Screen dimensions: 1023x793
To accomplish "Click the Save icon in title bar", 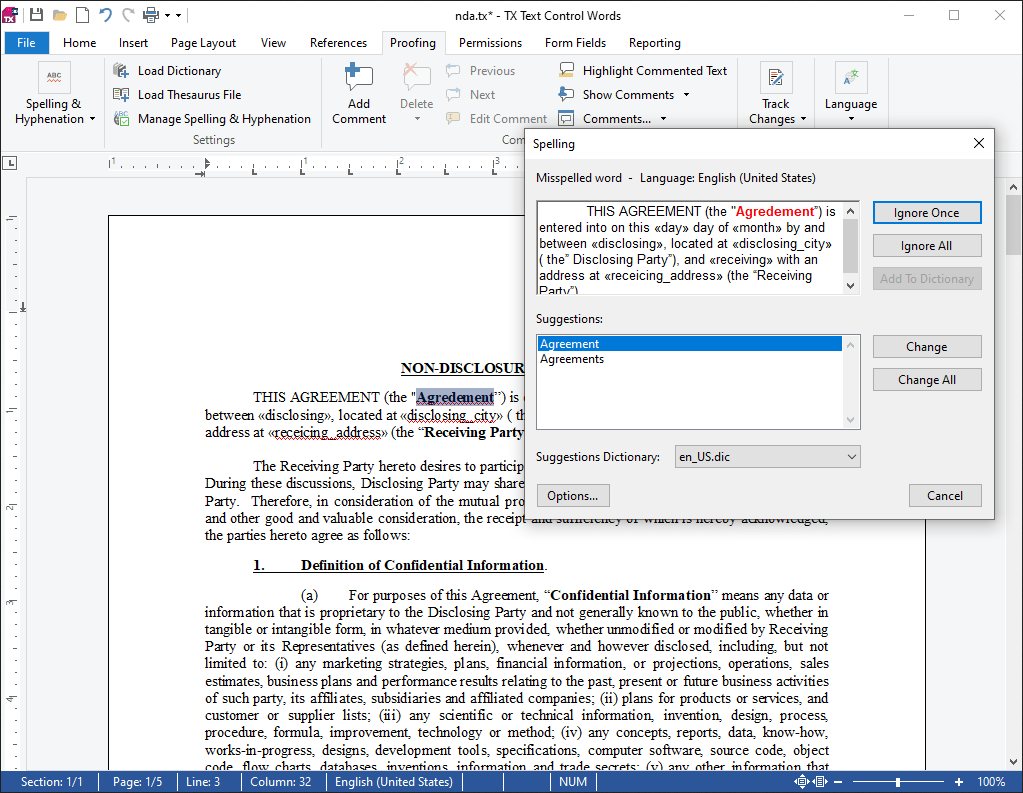I will (37, 15).
